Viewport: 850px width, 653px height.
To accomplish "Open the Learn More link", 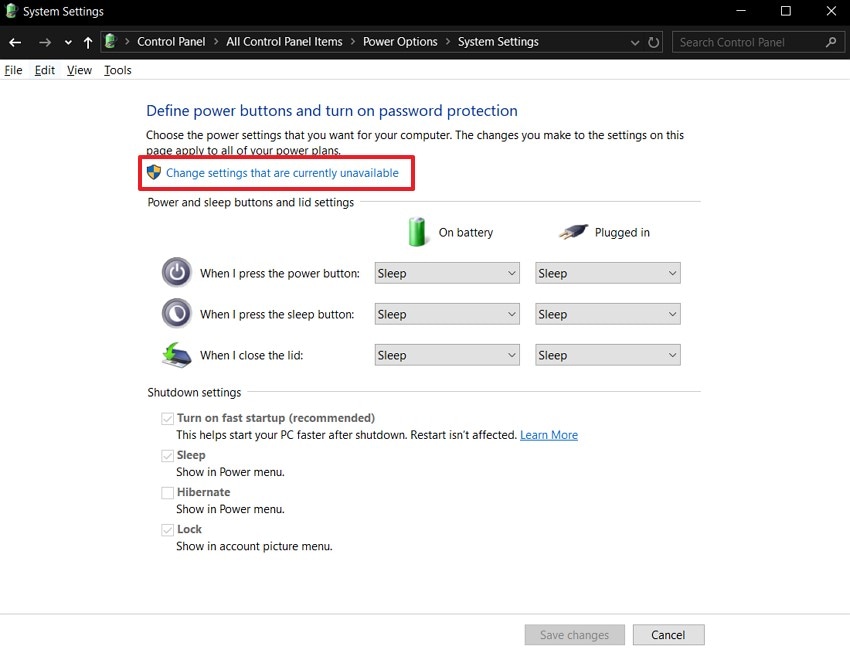I will coord(549,435).
